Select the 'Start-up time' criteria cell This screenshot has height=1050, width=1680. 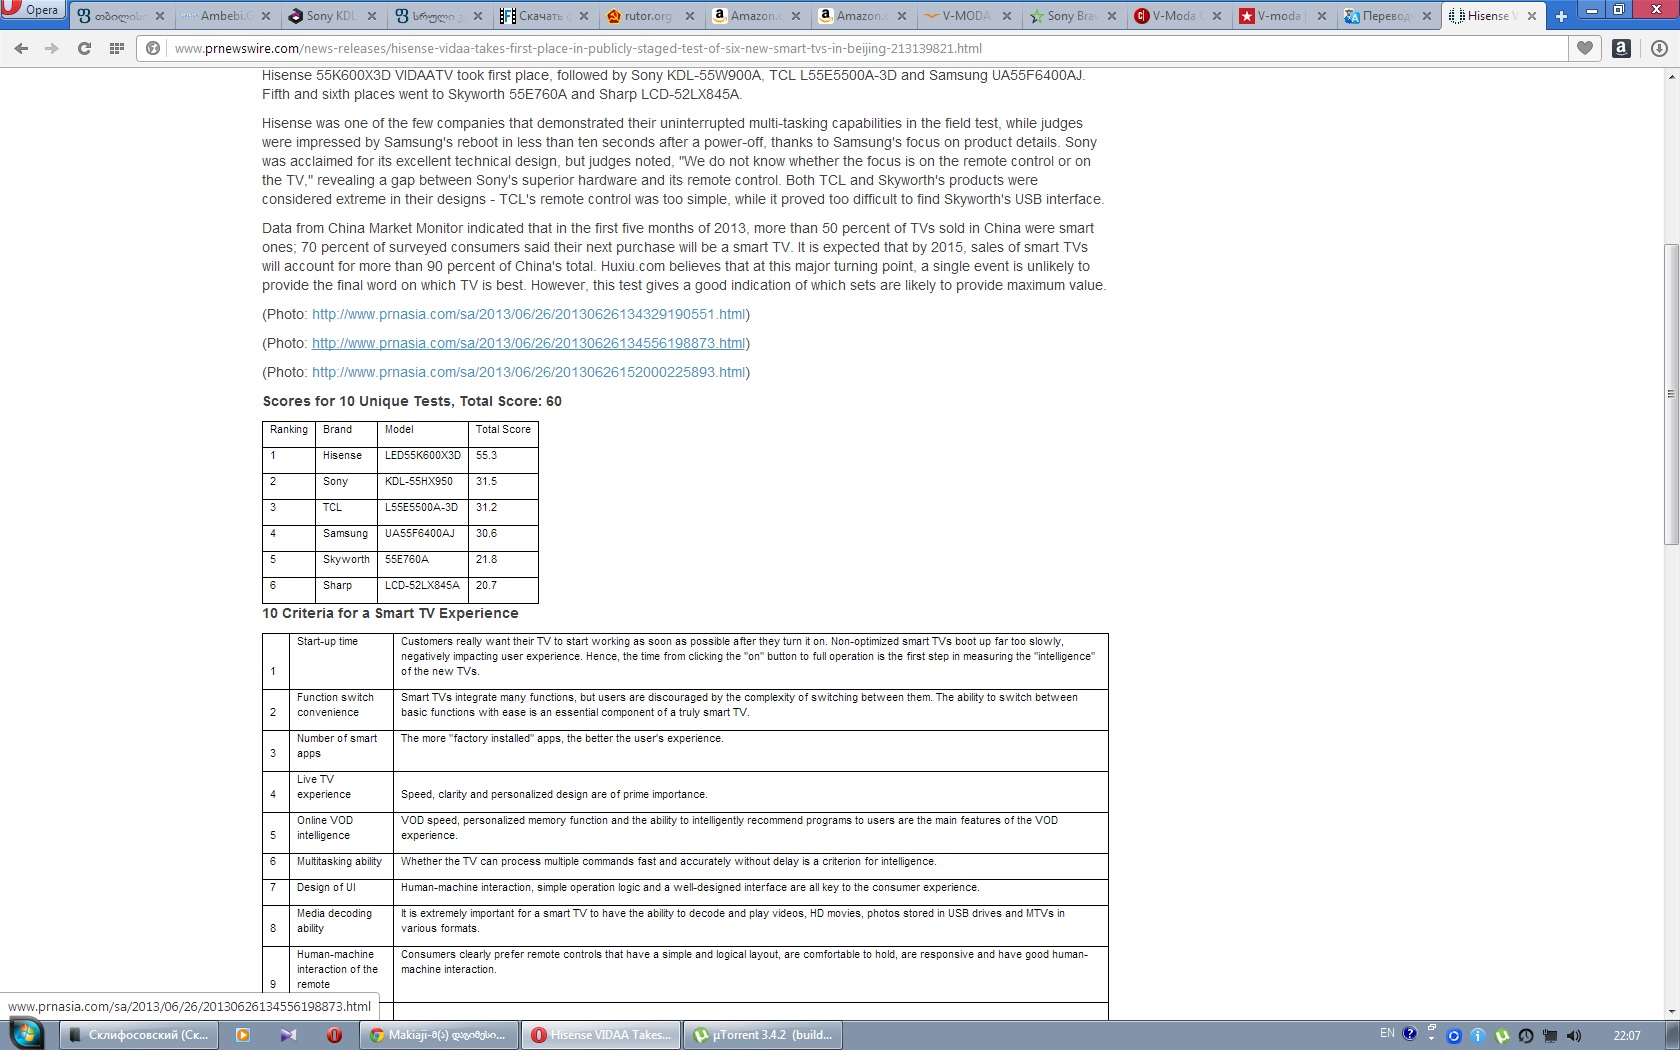tap(341, 661)
